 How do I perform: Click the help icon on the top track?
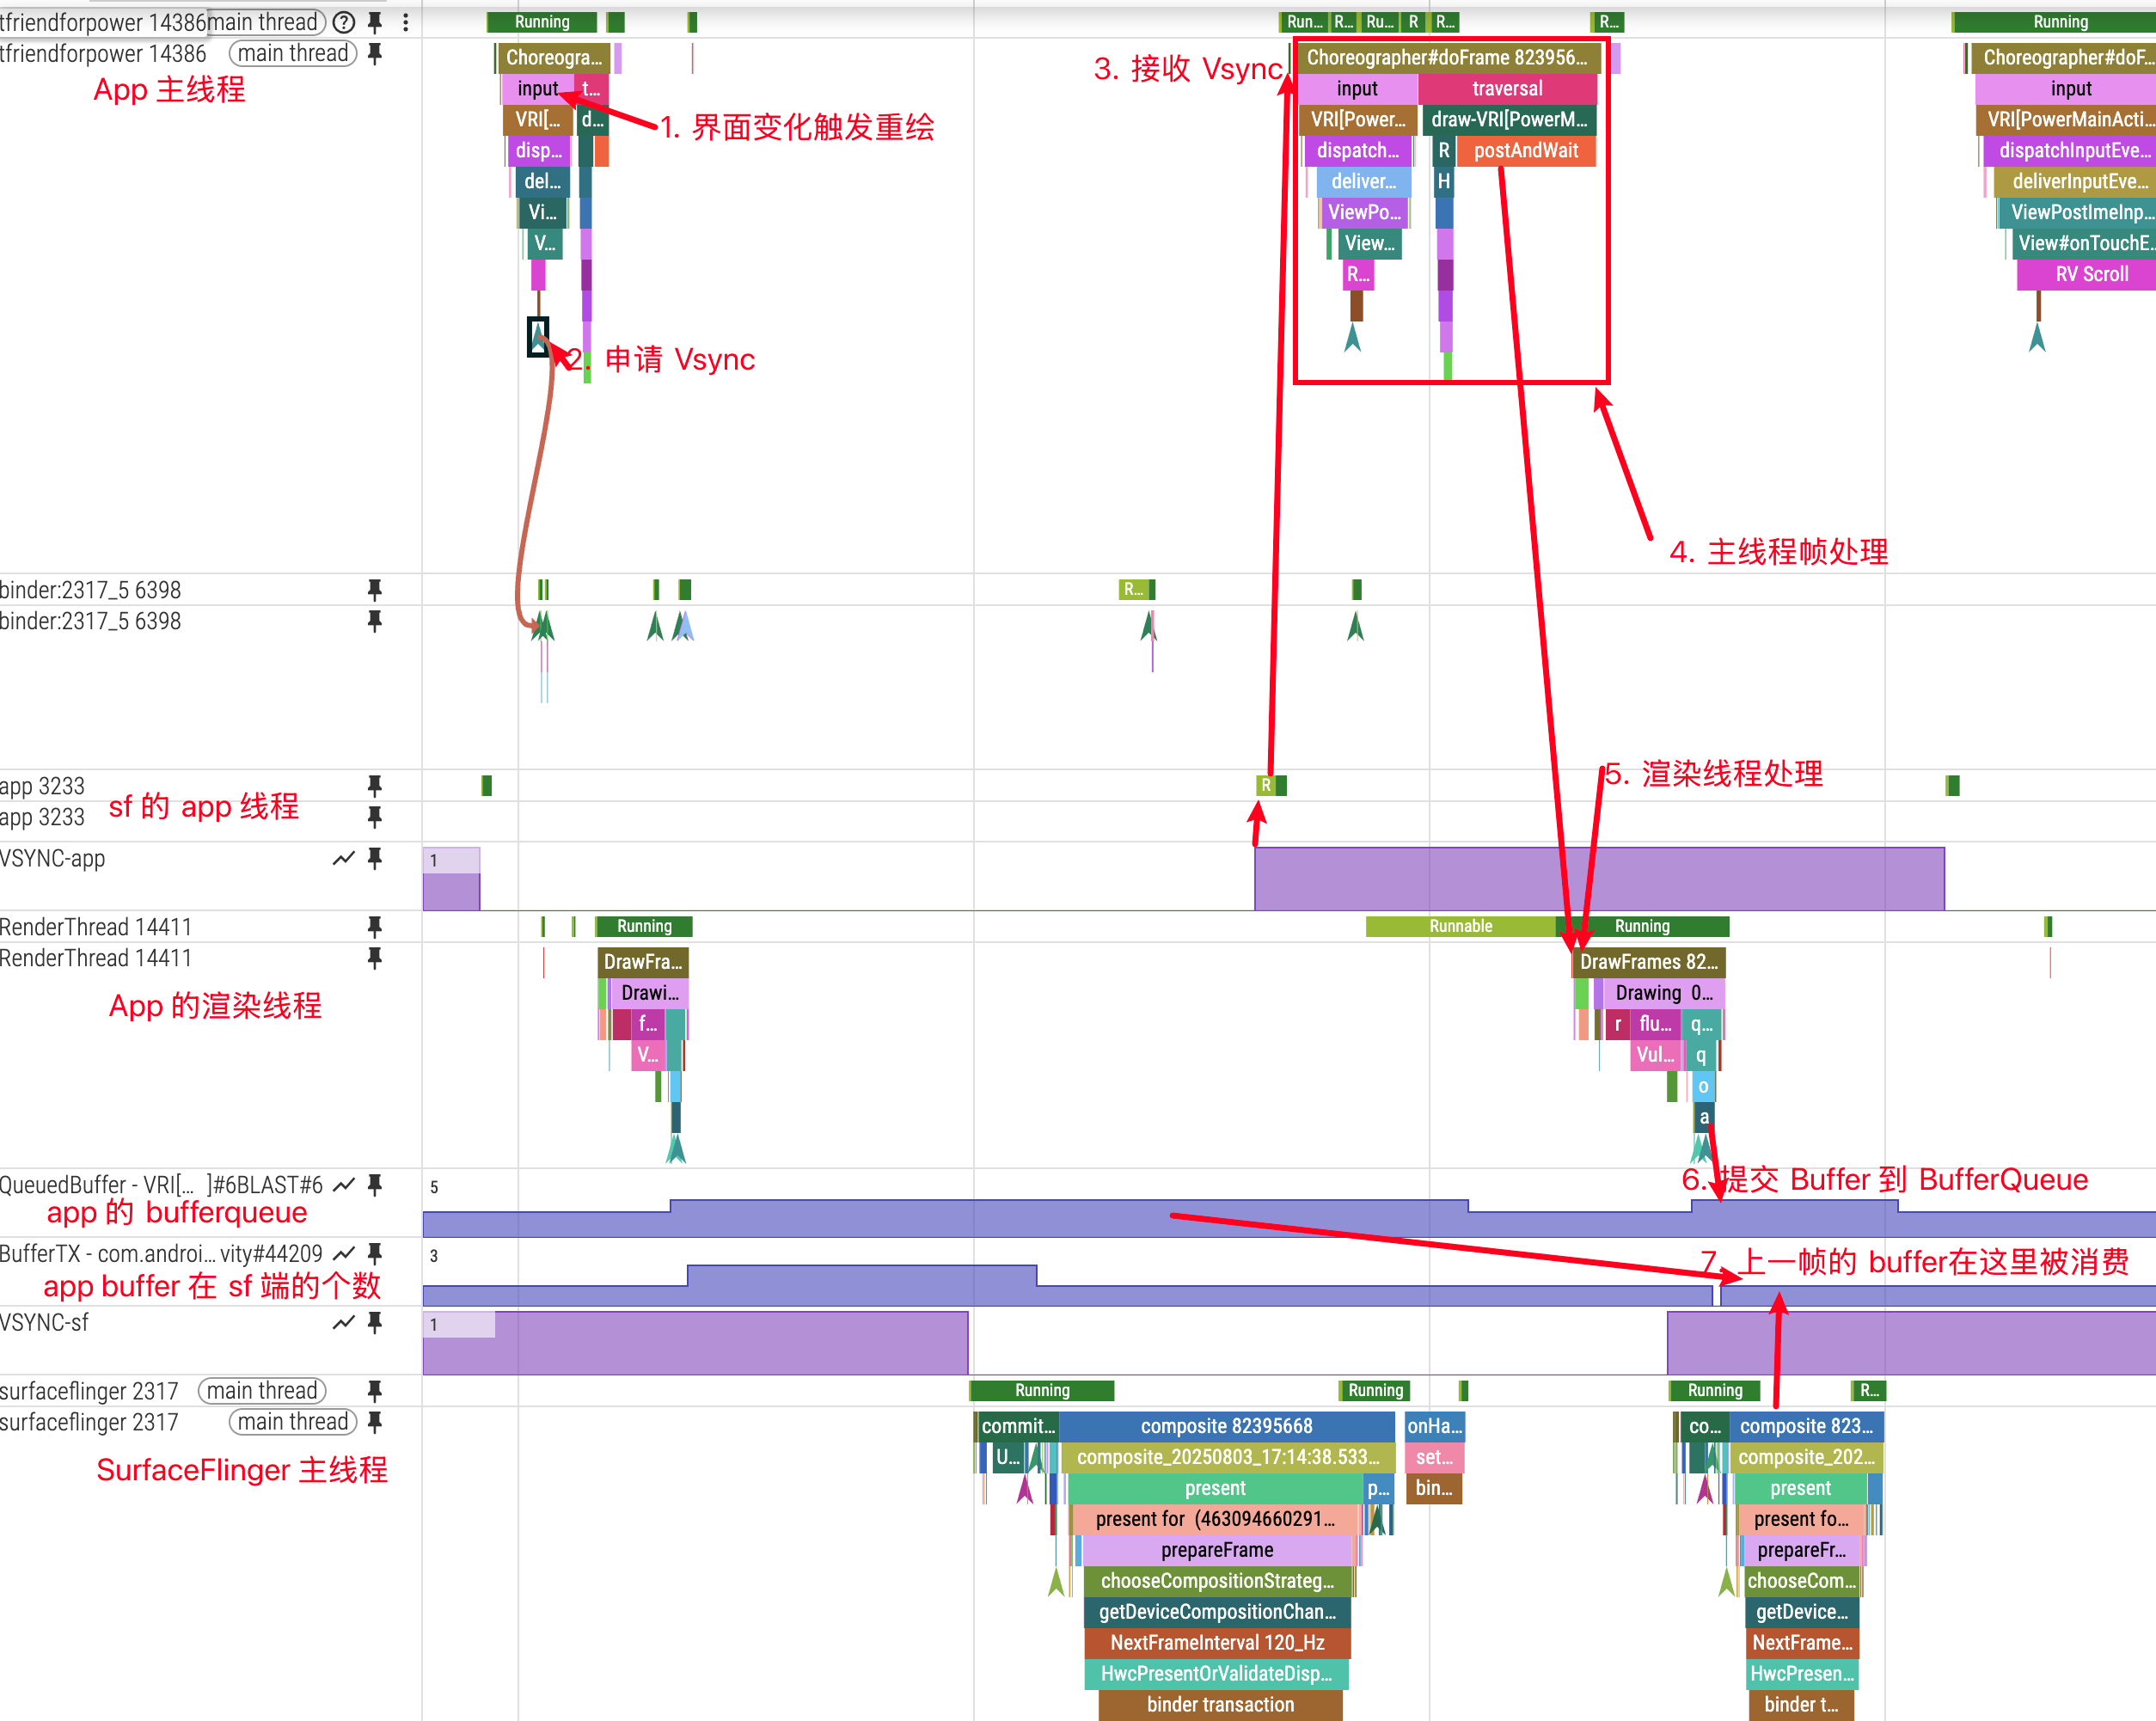344,22
